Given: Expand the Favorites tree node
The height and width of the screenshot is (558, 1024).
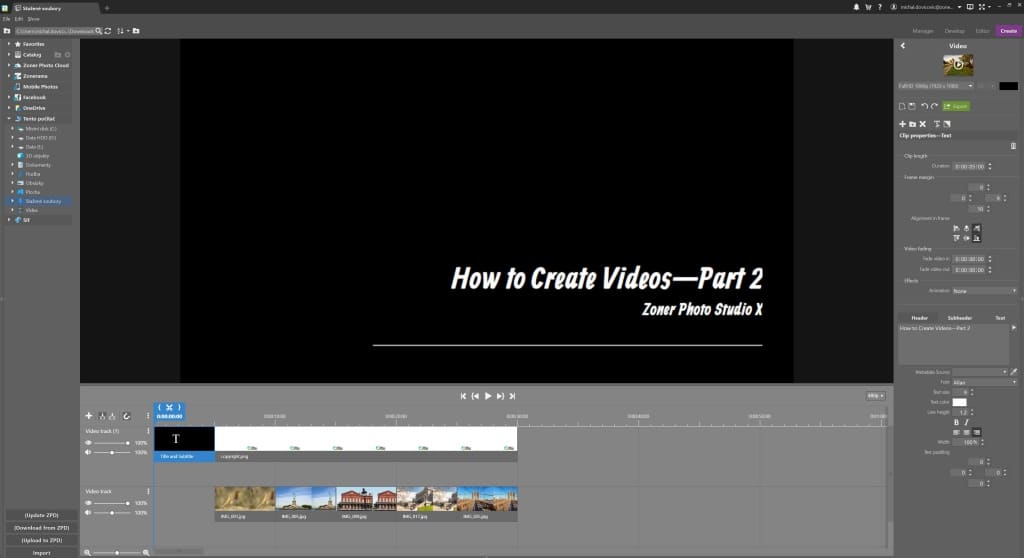Looking at the screenshot, I should pos(8,44).
